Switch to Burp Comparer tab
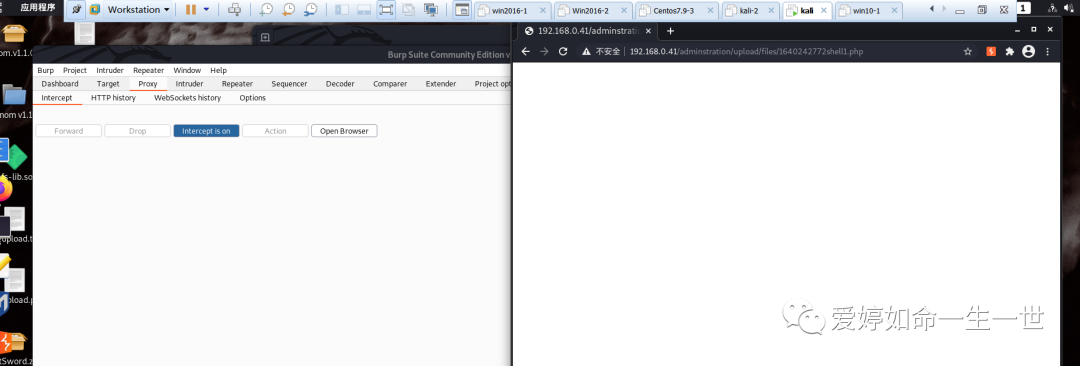Screen dimensions: 1080x366 point(390,84)
